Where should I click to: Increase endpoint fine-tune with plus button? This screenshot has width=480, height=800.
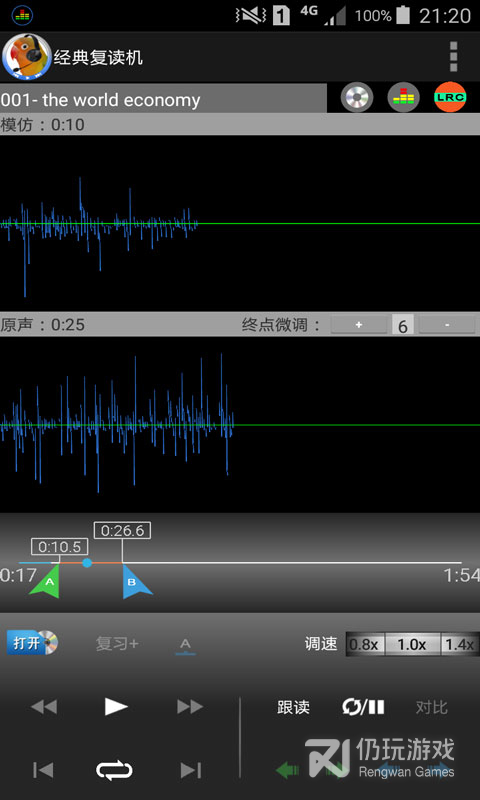pos(359,325)
